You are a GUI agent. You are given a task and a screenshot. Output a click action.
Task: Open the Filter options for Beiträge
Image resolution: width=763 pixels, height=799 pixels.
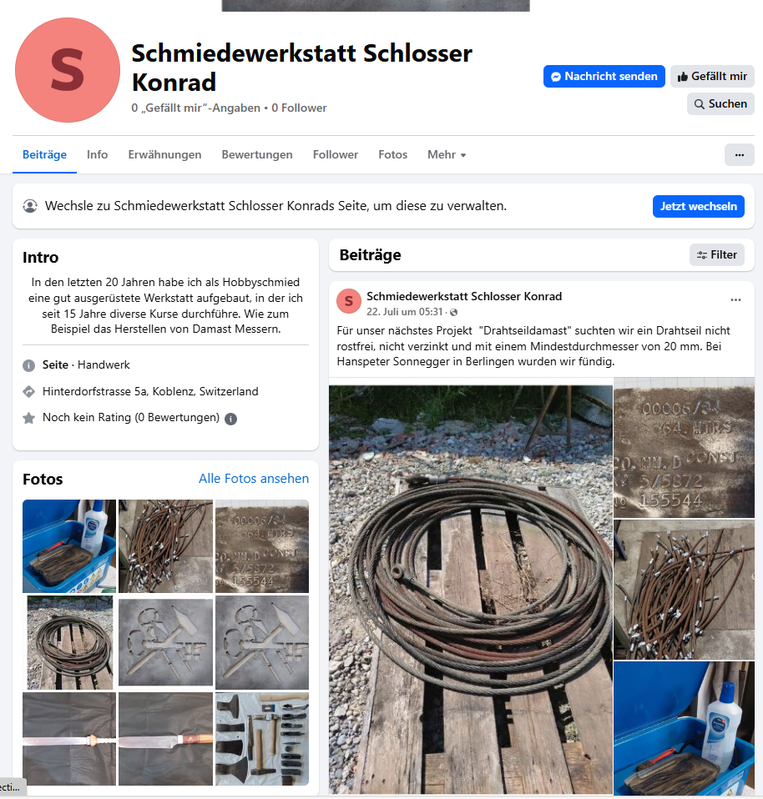[717, 255]
